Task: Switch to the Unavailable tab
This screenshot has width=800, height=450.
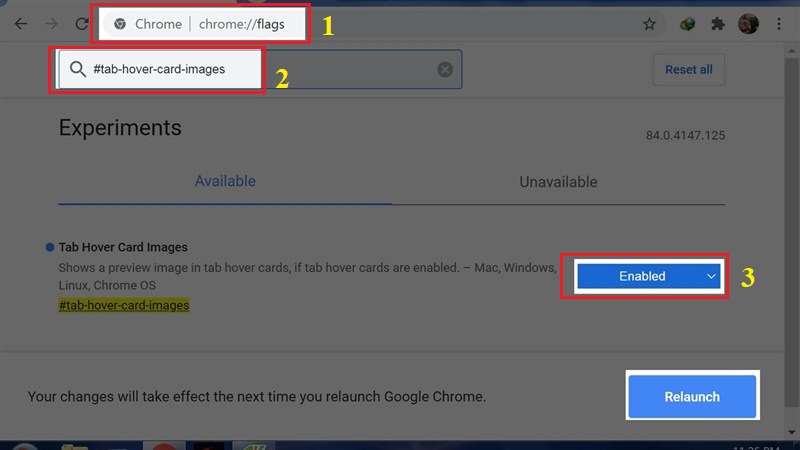Action: coord(558,182)
